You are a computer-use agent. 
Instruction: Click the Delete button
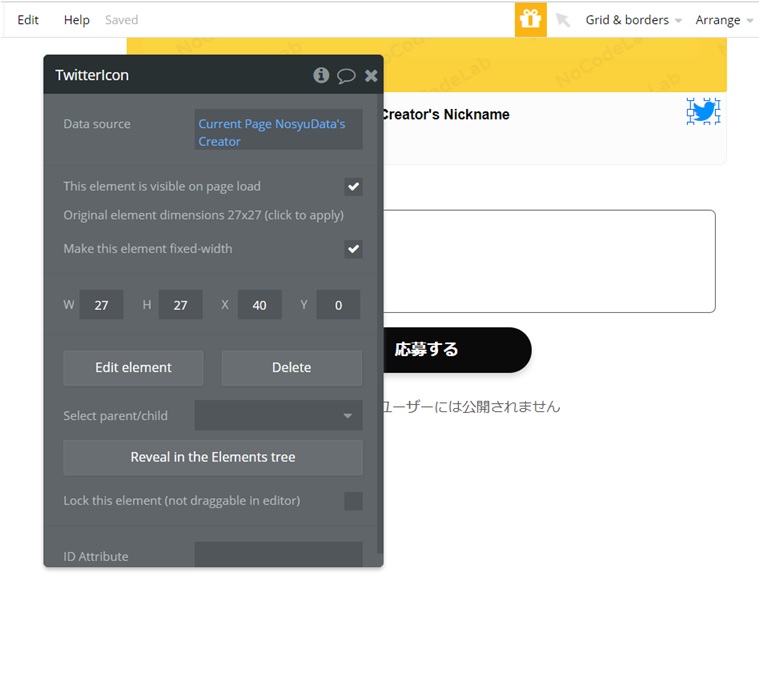point(291,367)
